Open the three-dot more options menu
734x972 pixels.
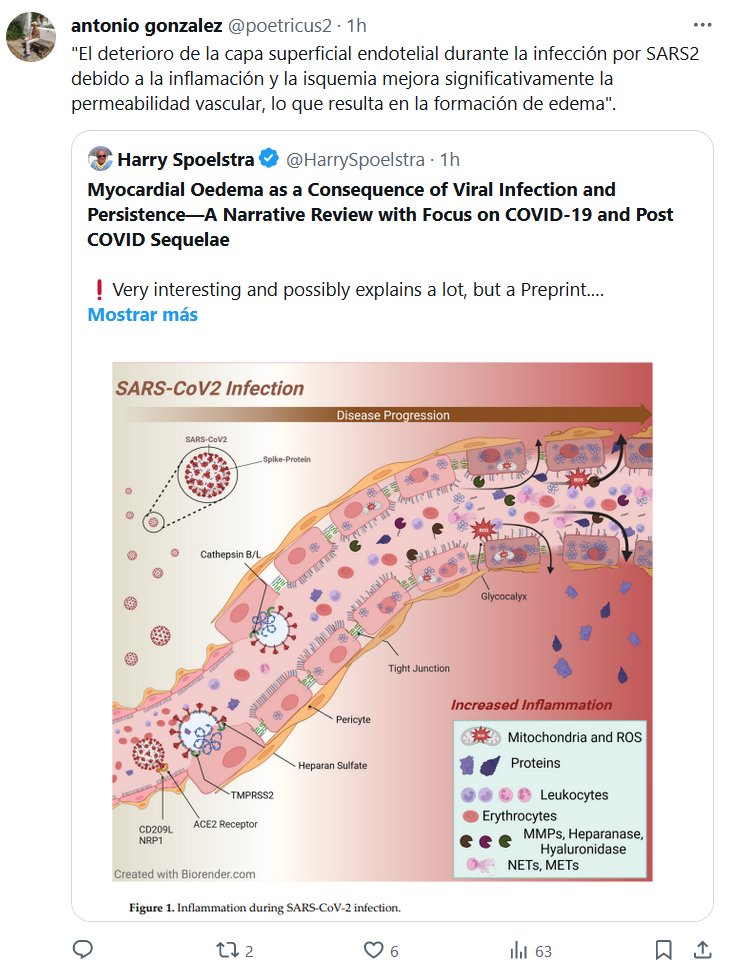tap(703, 25)
